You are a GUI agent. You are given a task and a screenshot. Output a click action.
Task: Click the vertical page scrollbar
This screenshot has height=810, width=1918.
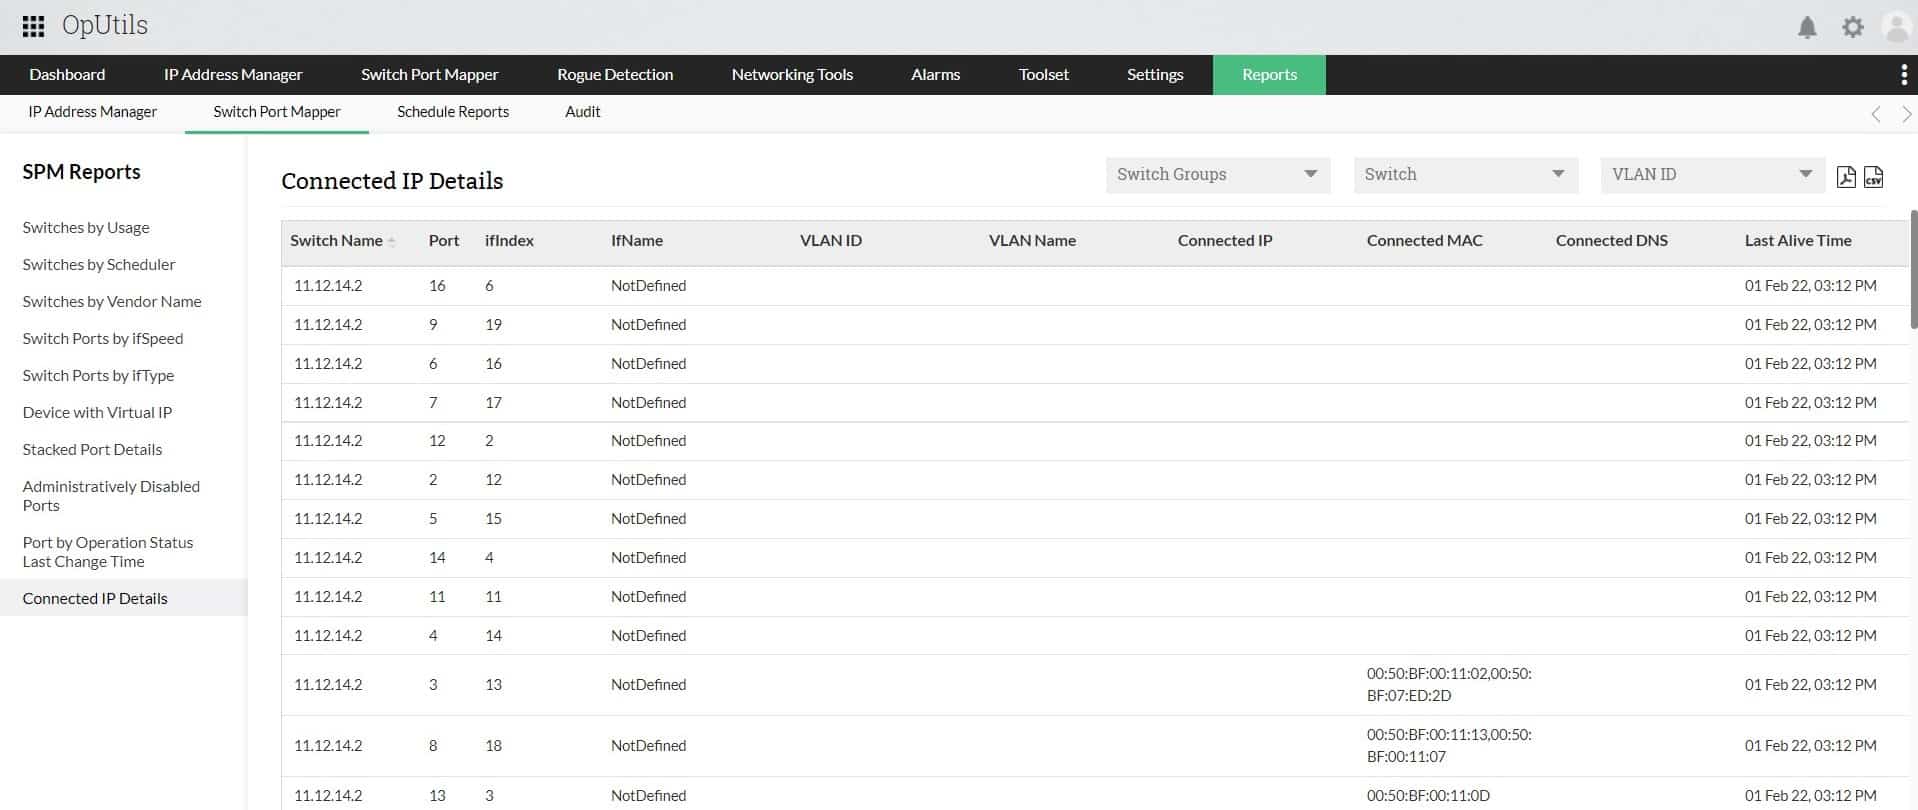pyautogui.click(x=1913, y=270)
